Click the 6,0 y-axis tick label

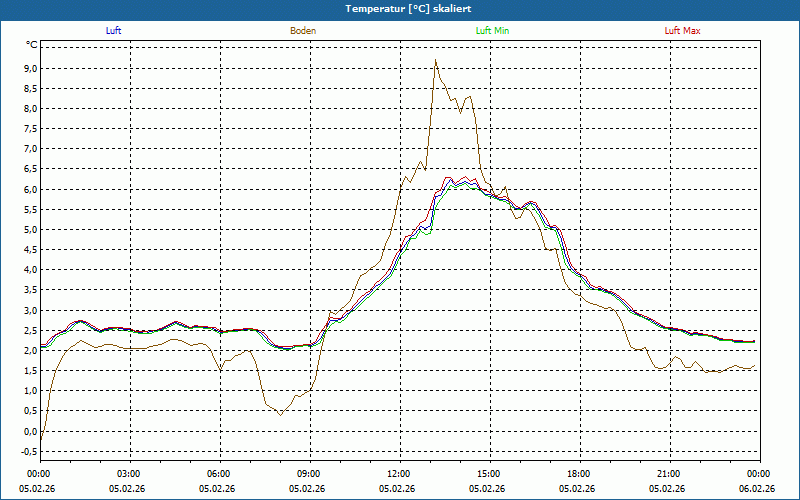coord(31,190)
